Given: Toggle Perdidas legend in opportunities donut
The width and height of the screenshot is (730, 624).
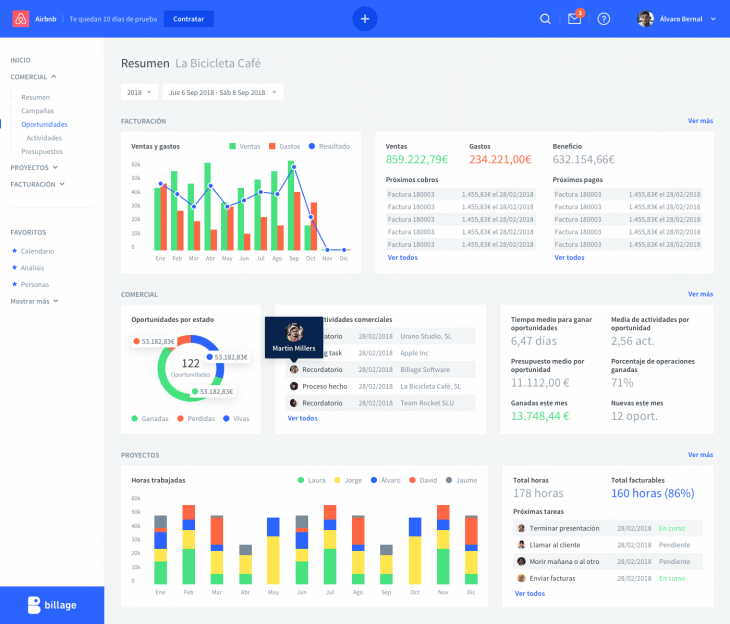Looking at the screenshot, I should click(196, 419).
